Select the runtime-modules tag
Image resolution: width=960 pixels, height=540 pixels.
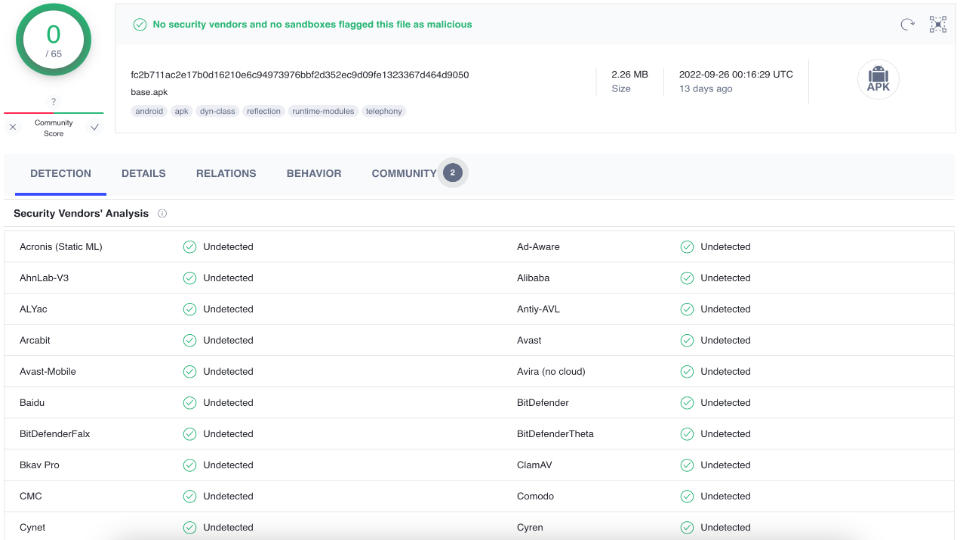323,111
